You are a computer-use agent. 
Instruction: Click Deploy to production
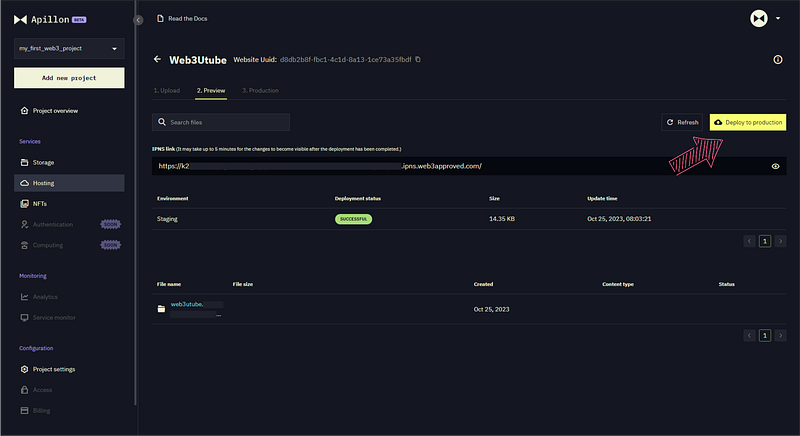click(x=748, y=122)
